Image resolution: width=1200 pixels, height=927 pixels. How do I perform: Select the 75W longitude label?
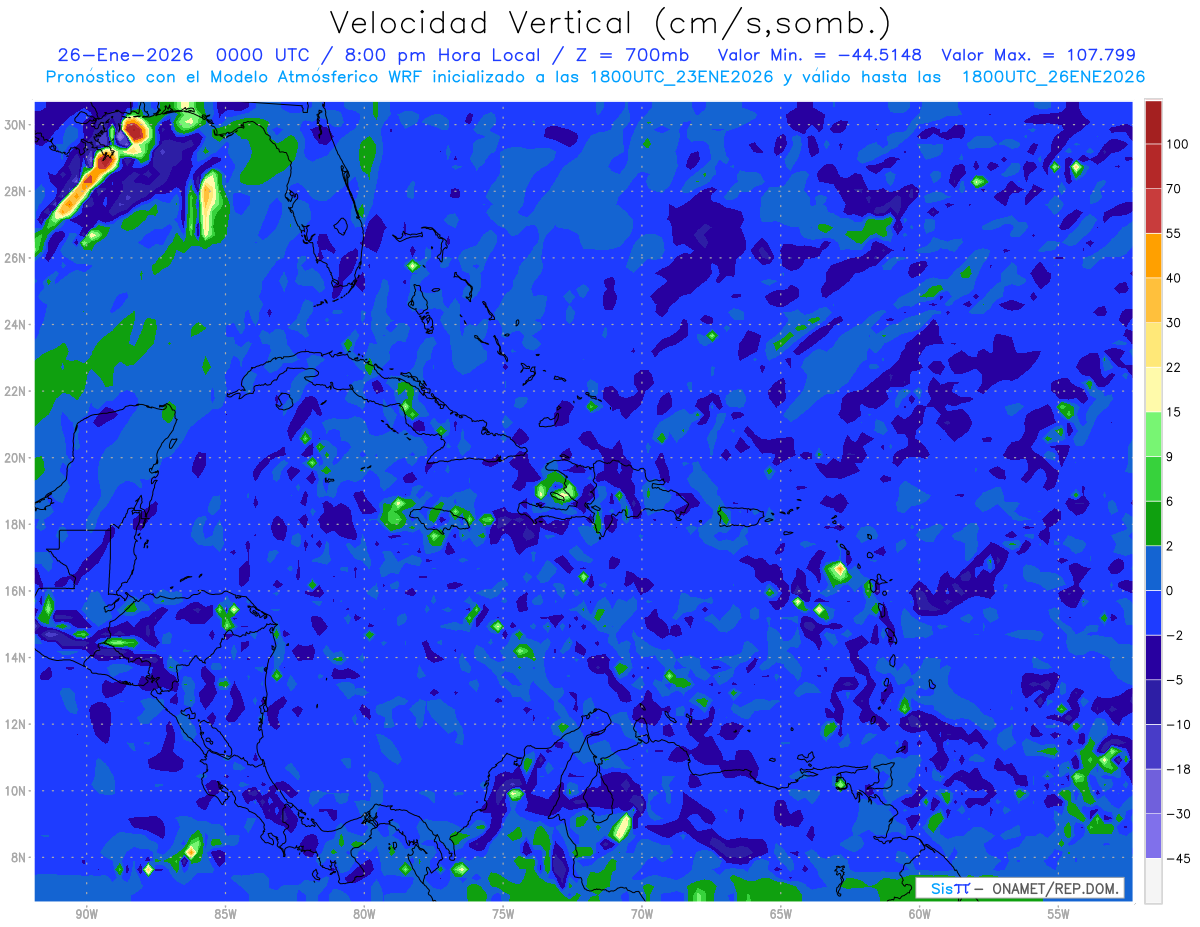point(503,915)
